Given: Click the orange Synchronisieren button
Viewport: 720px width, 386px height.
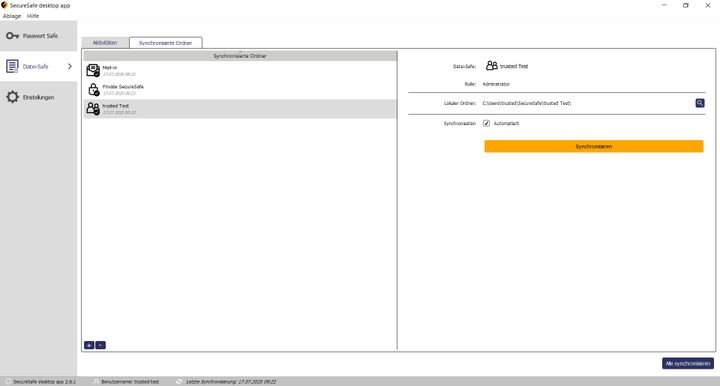Looking at the screenshot, I should pos(594,146).
